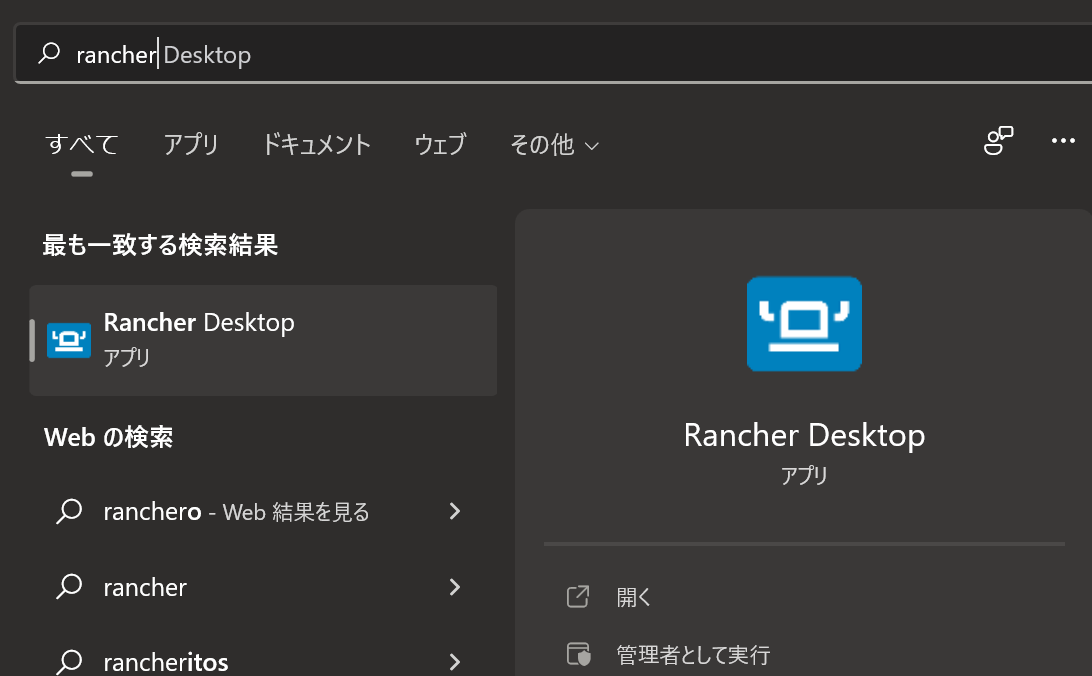Click the rancher Desktop search input field
Screen dimensions: 1092x676
(554, 54)
